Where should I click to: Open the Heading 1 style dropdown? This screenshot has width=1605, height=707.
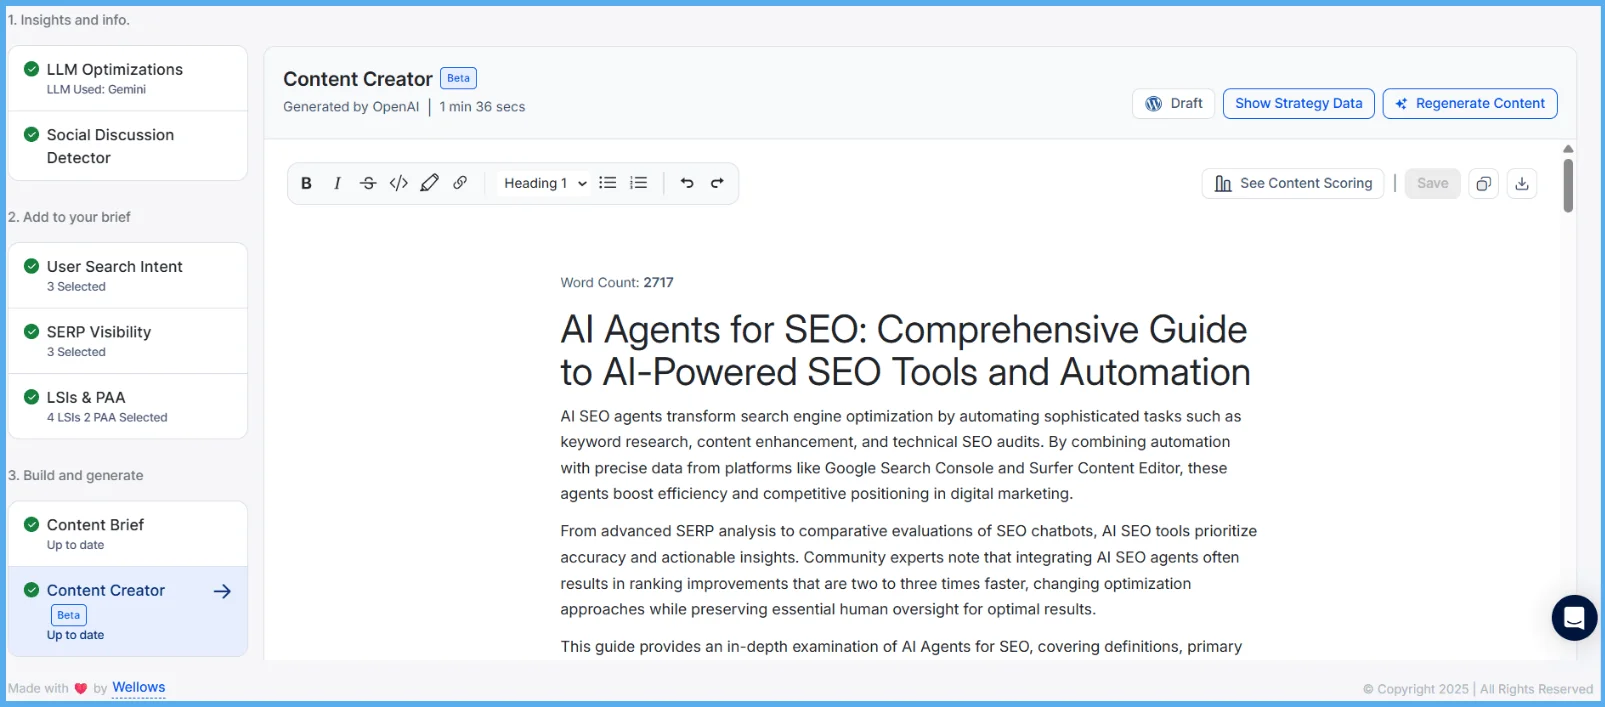click(544, 183)
